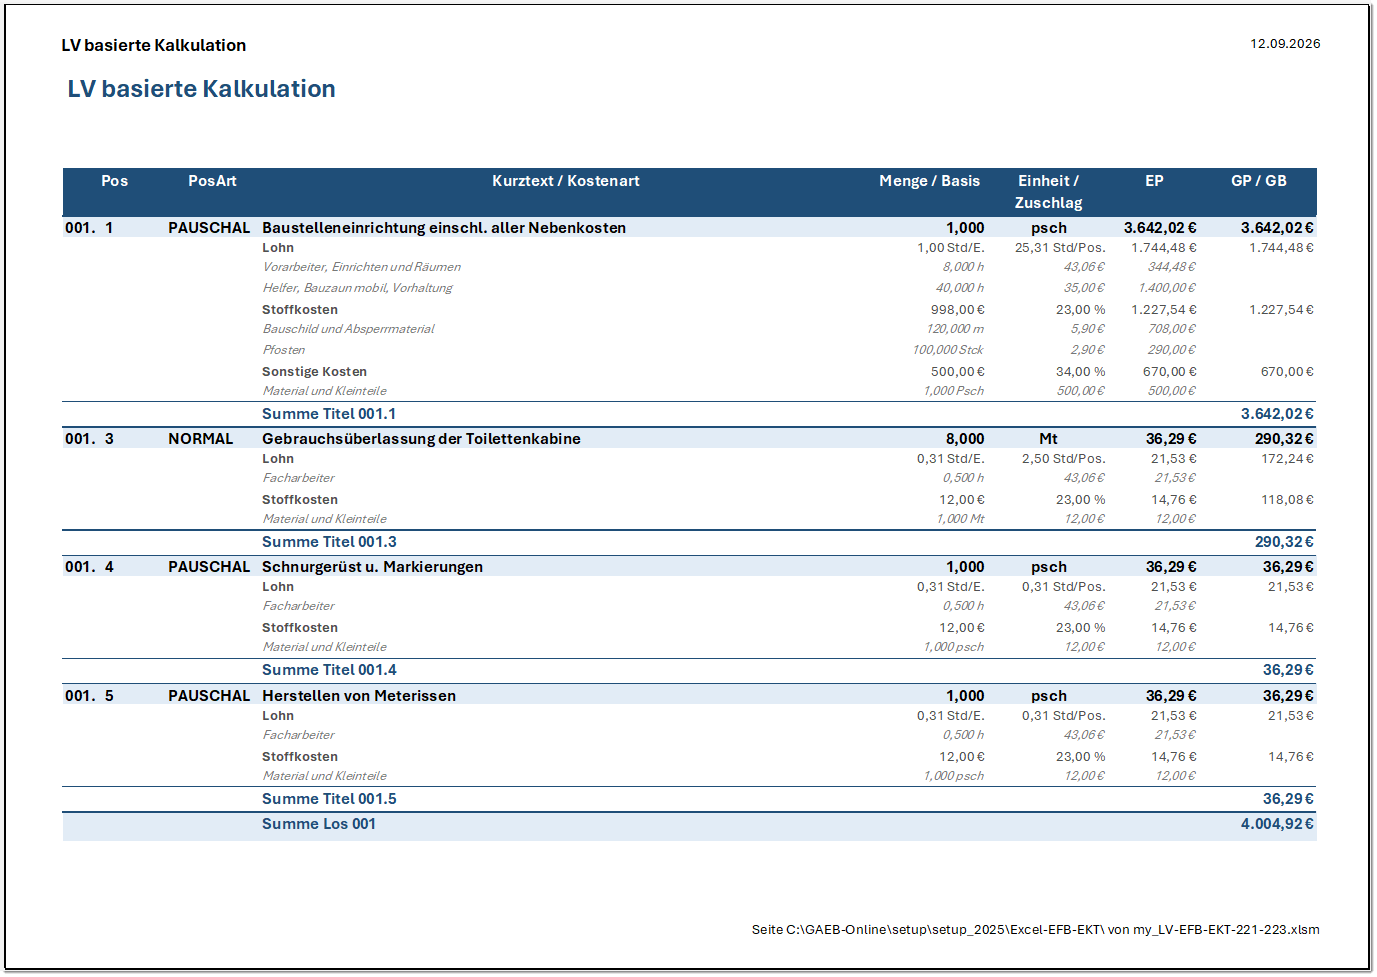Image resolution: width=1377 pixels, height=977 pixels.
Task: Click the 'Menge / Basis' column header
Action: click(x=929, y=181)
